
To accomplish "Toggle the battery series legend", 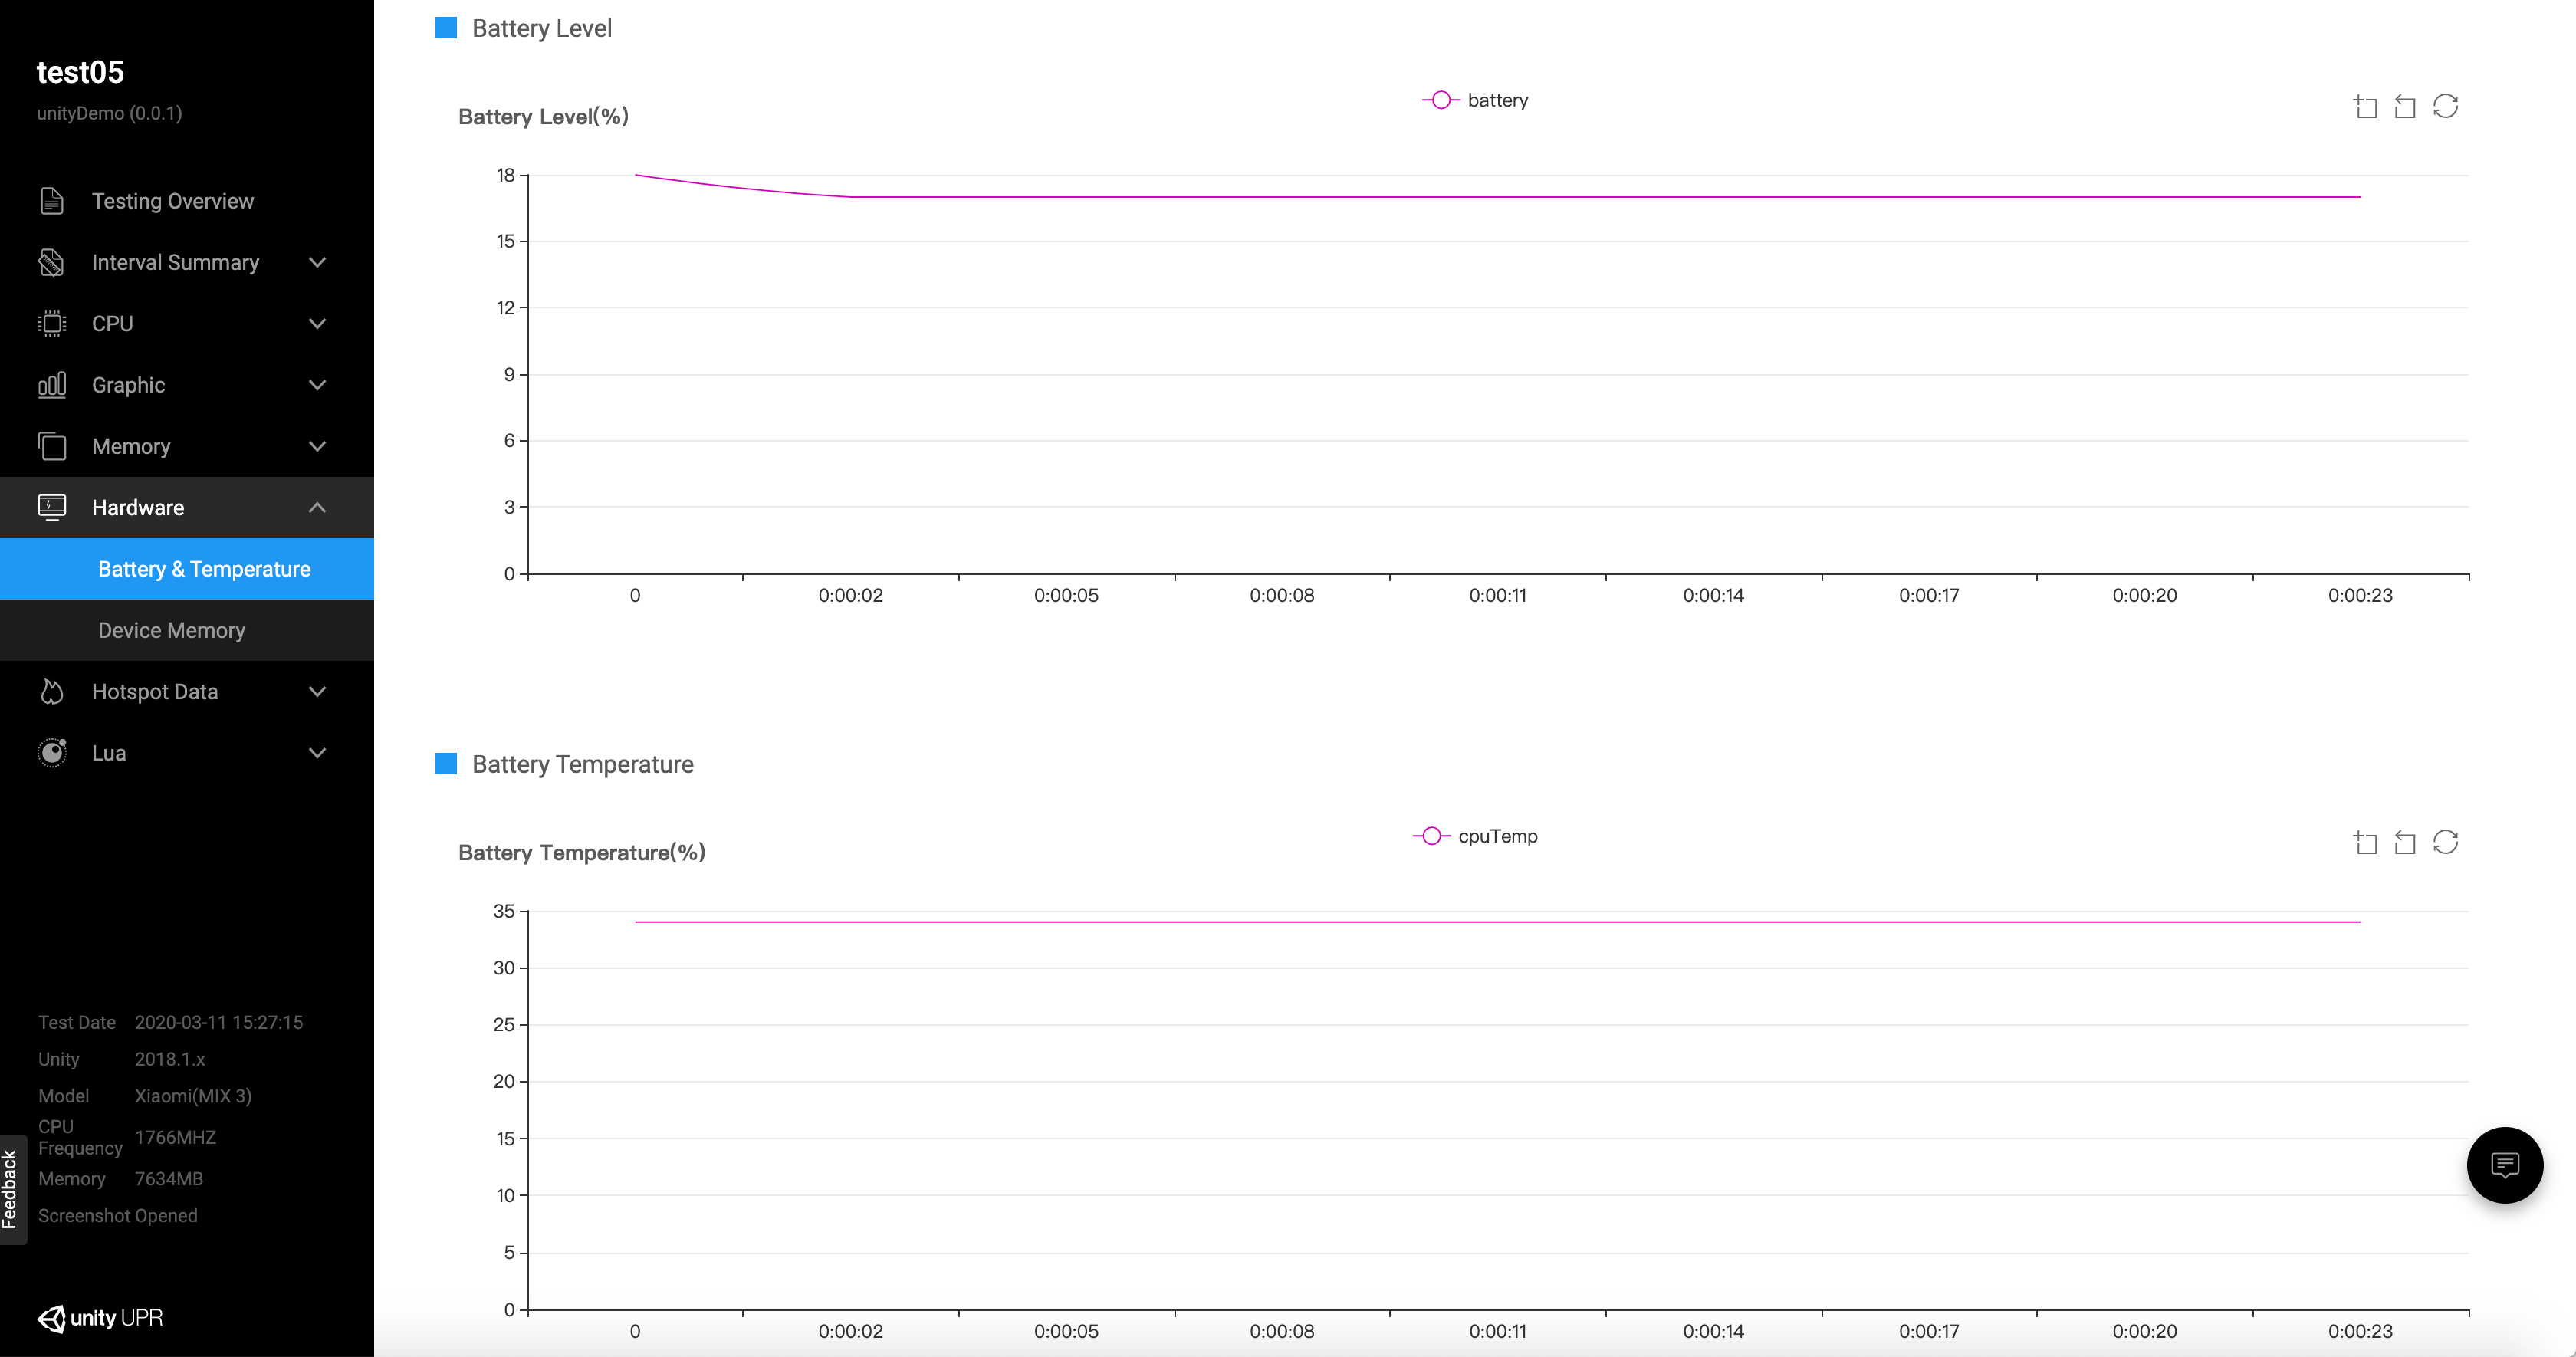I will (x=1476, y=100).
